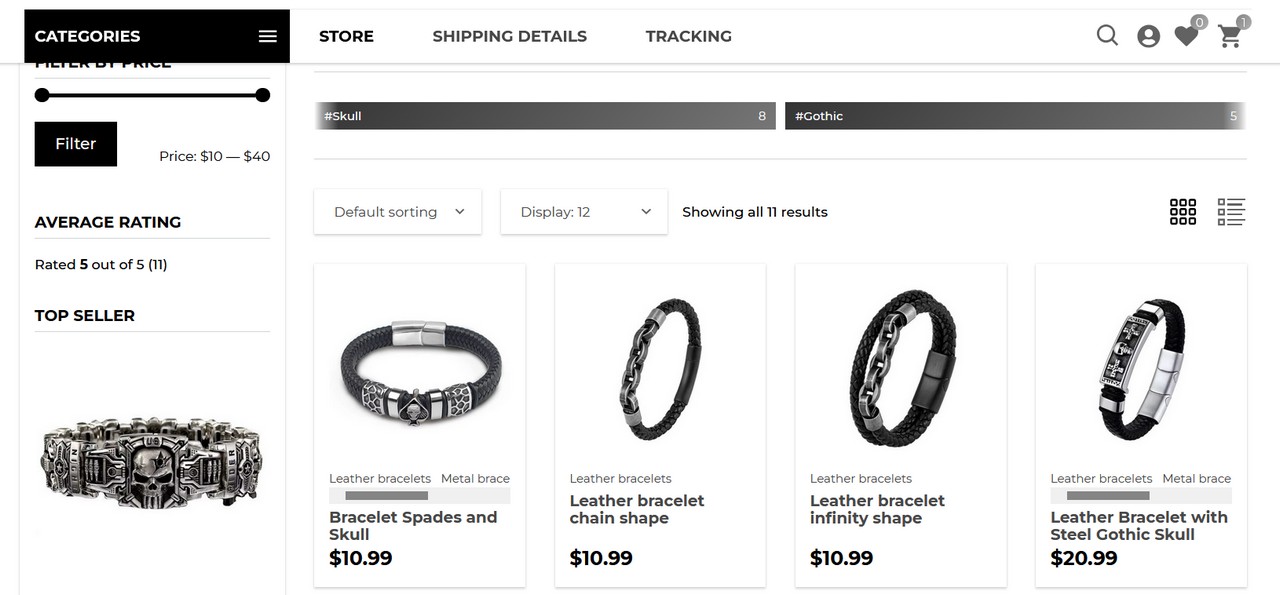The width and height of the screenshot is (1280, 595).
Task: Open the shopping cart icon
Action: point(1230,37)
